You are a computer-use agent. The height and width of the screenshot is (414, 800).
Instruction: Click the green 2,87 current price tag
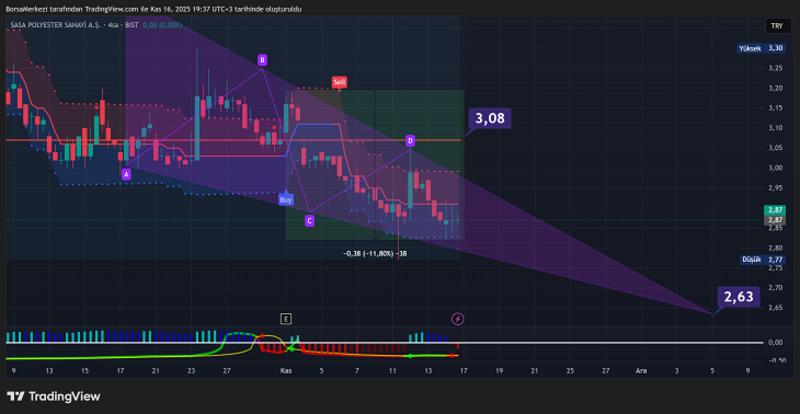[775, 211]
